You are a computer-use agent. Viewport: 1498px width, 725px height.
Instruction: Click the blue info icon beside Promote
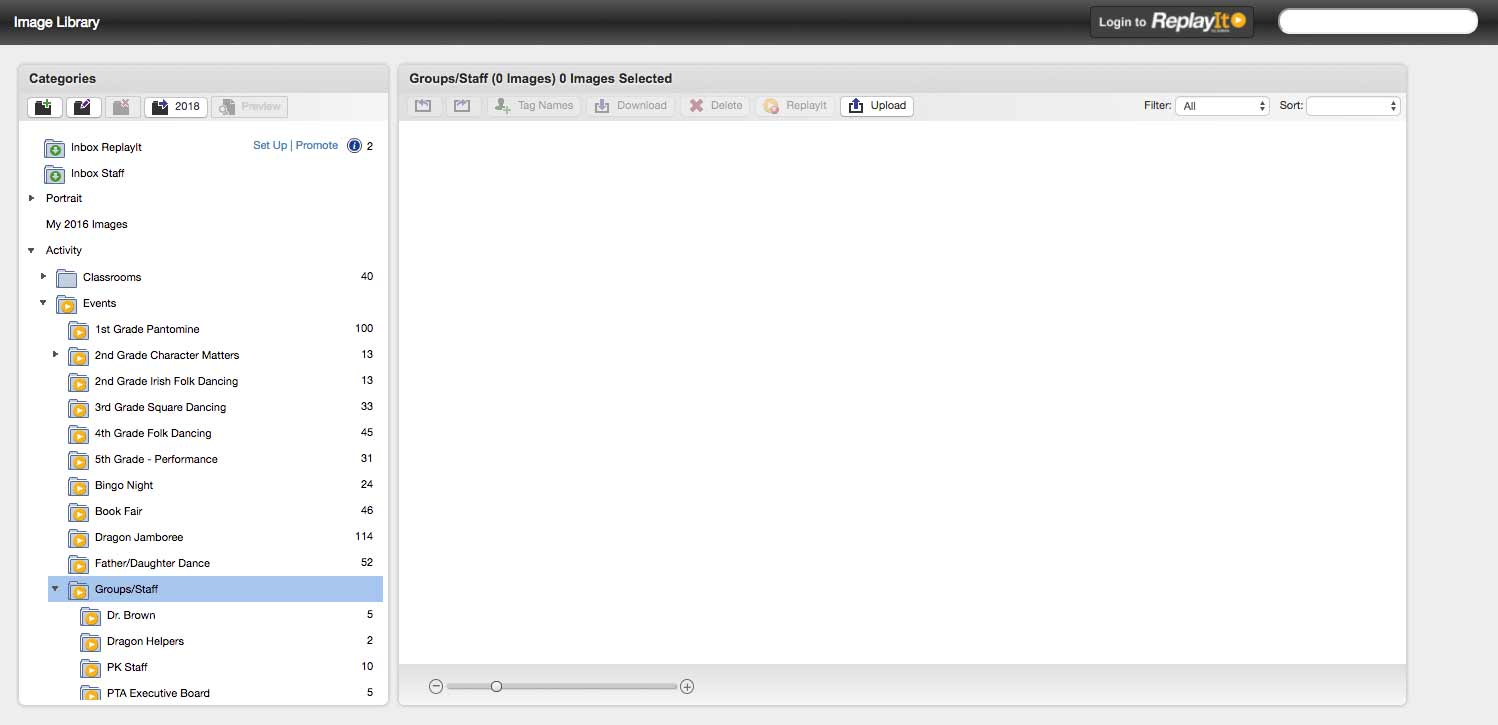coord(354,146)
